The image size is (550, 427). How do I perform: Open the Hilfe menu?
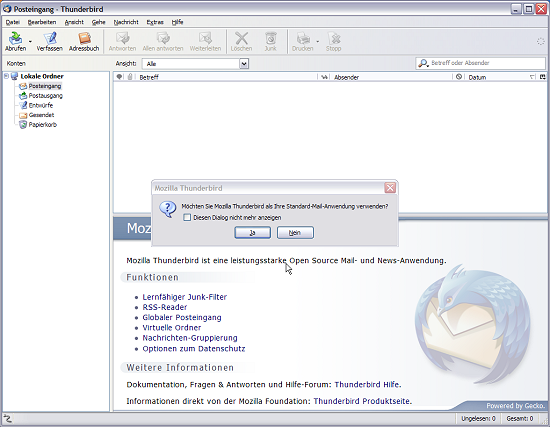[x=177, y=22]
